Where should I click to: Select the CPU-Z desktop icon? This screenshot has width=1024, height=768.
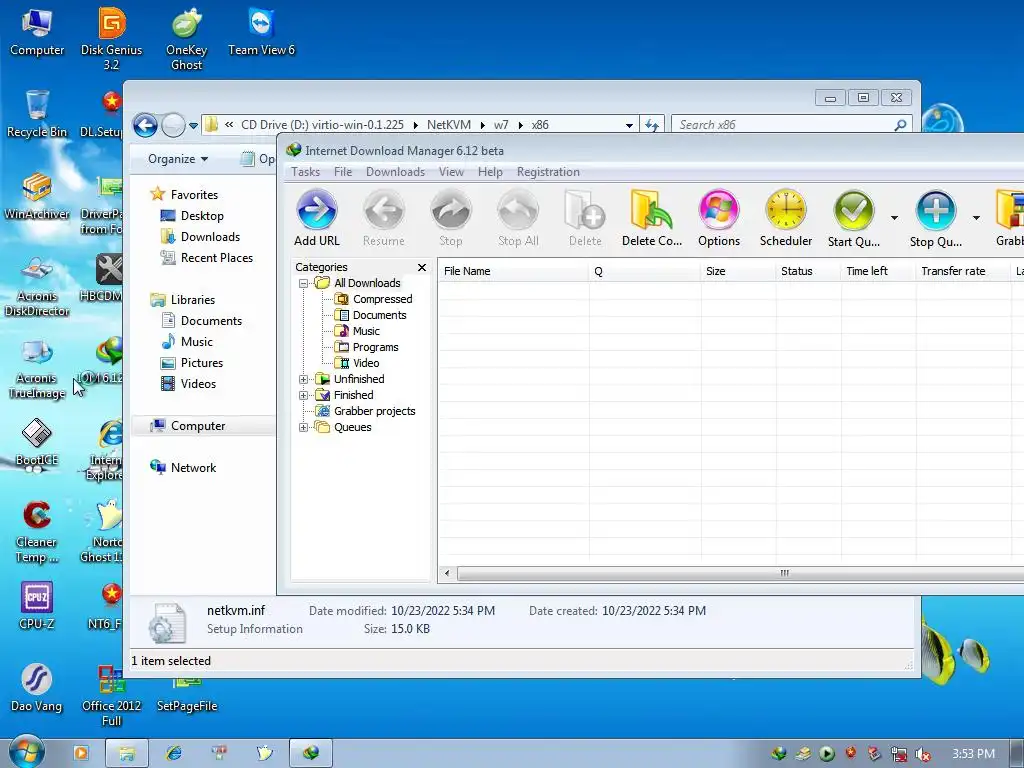(37, 605)
